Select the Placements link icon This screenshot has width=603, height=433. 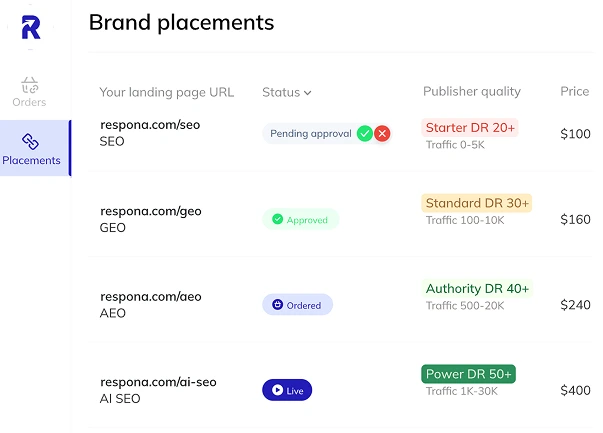pos(30,141)
